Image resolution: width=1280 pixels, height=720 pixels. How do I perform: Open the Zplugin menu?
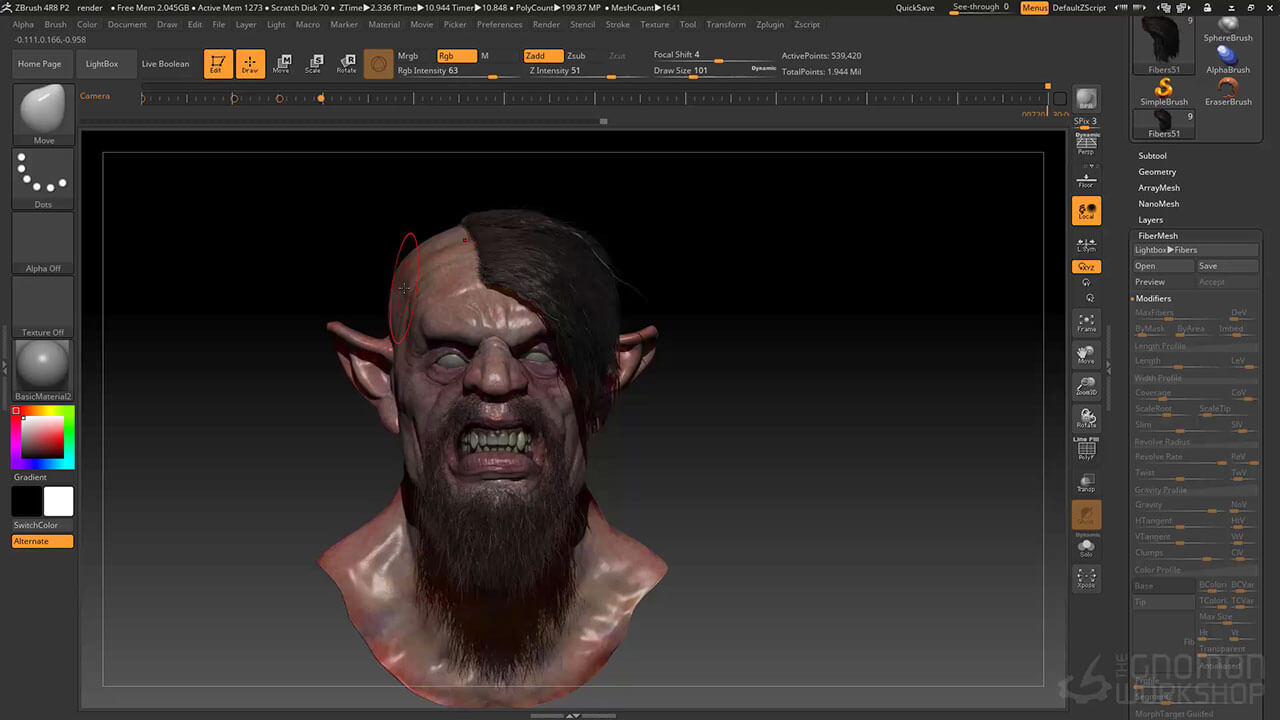tap(770, 24)
